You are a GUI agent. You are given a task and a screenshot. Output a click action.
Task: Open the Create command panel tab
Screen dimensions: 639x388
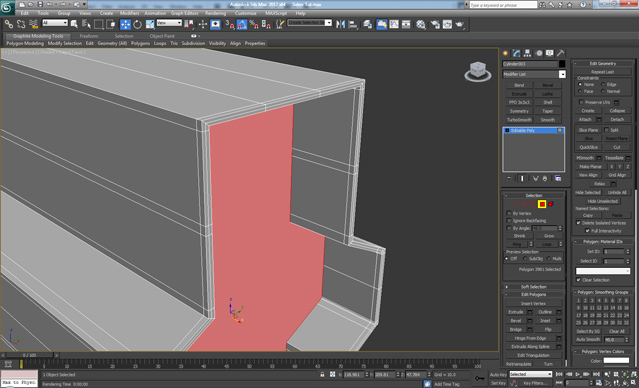(x=506, y=53)
